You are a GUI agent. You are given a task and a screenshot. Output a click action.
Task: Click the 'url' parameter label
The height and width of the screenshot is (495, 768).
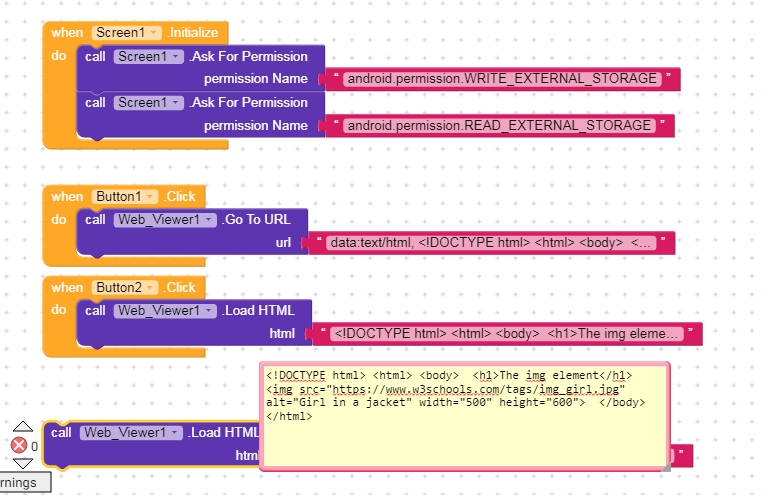tap(283, 243)
